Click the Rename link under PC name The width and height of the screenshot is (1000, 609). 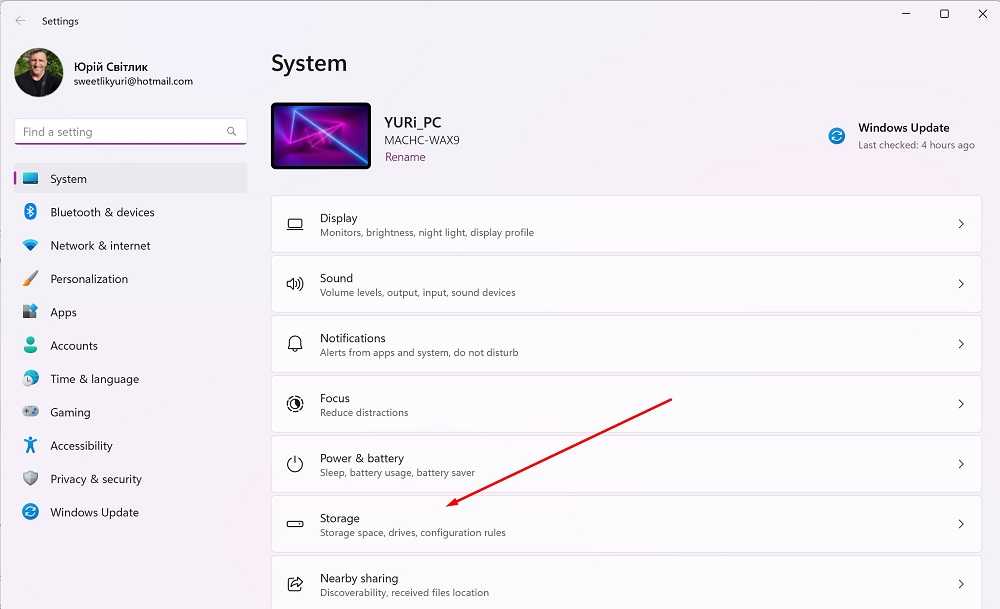click(x=405, y=157)
